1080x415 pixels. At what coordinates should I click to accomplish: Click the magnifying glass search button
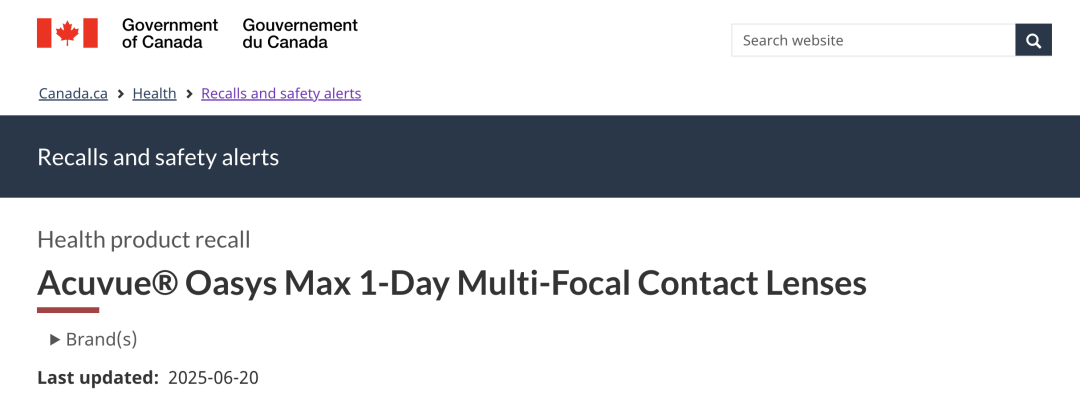1033,40
